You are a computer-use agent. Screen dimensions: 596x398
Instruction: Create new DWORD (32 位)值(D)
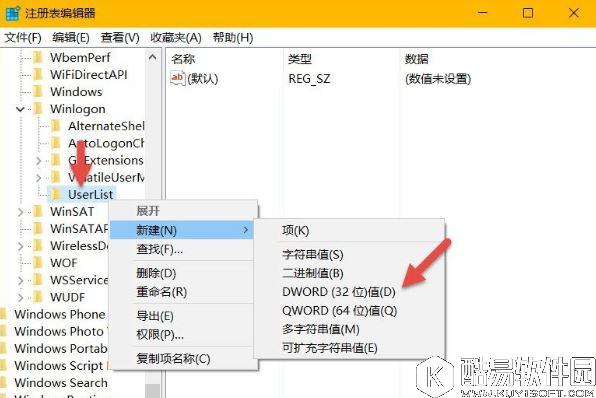[349, 292]
